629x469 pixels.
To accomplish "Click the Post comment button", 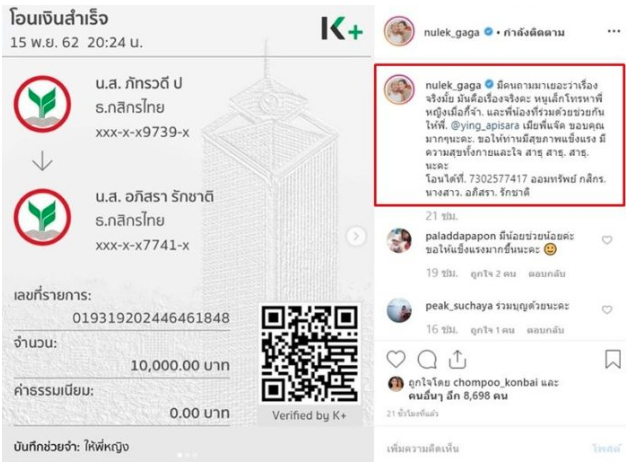I will click(x=606, y=449).
